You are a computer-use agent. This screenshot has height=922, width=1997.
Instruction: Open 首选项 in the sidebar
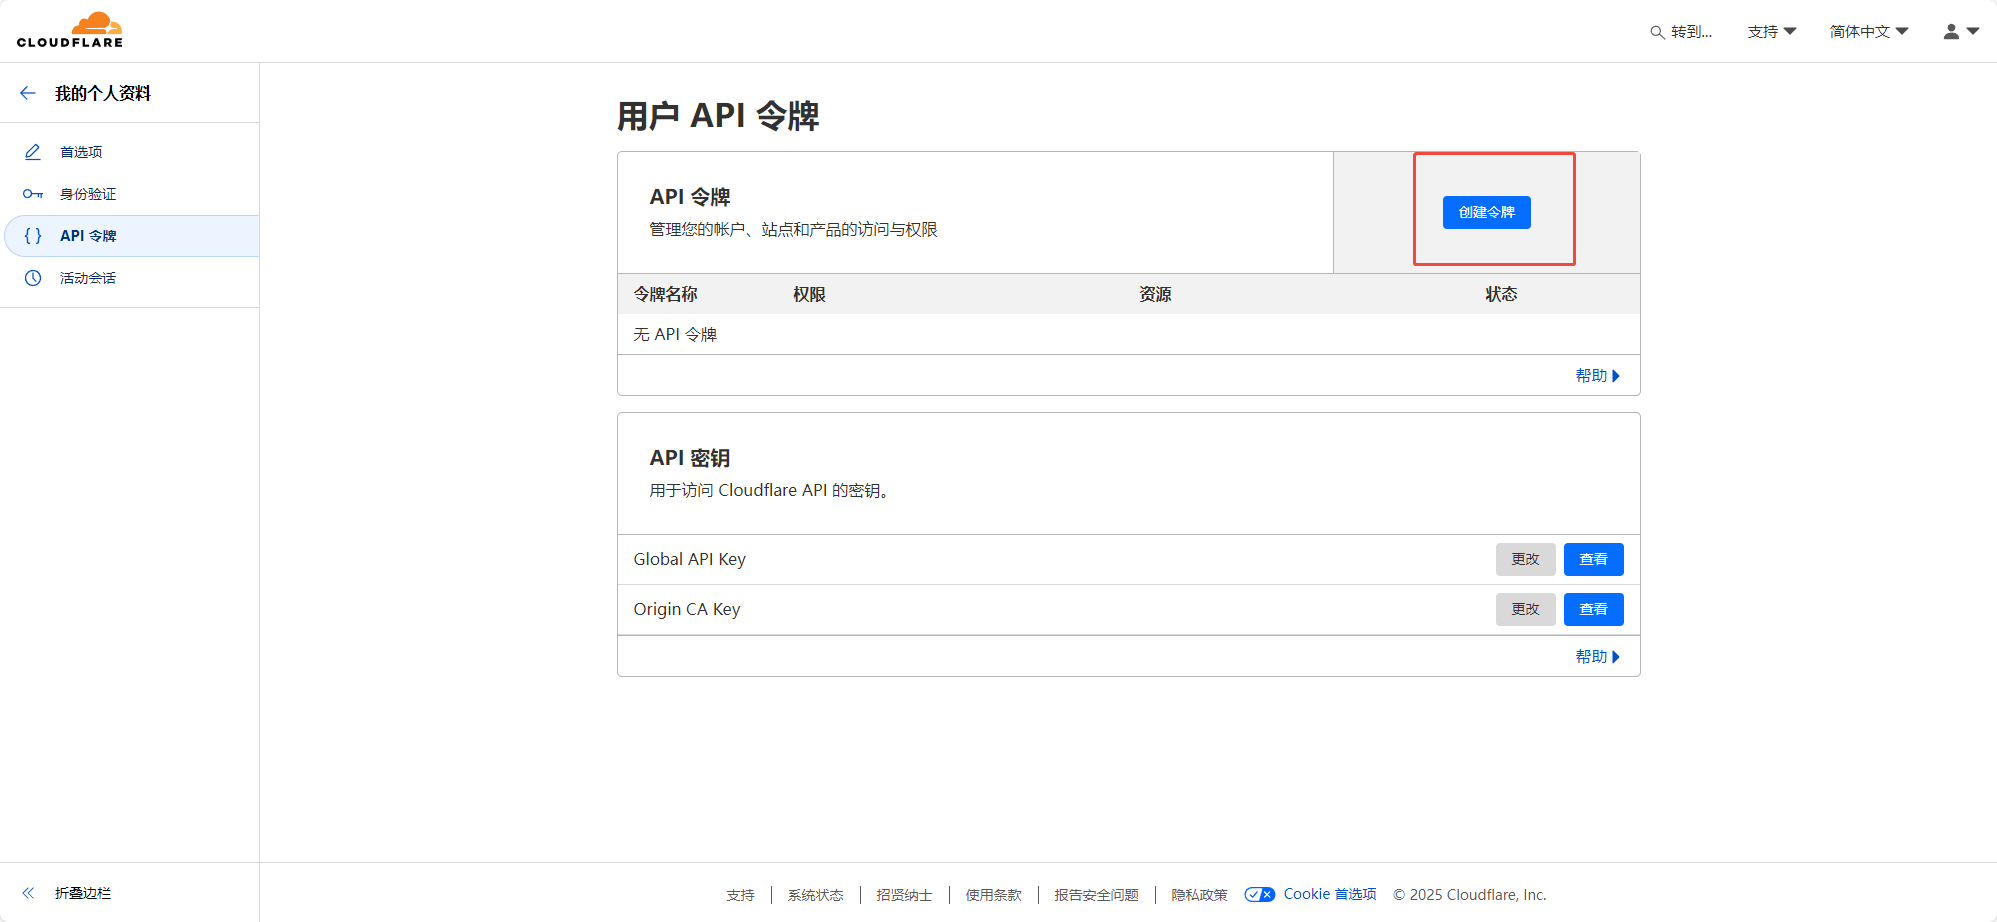(x=81, y=152)
